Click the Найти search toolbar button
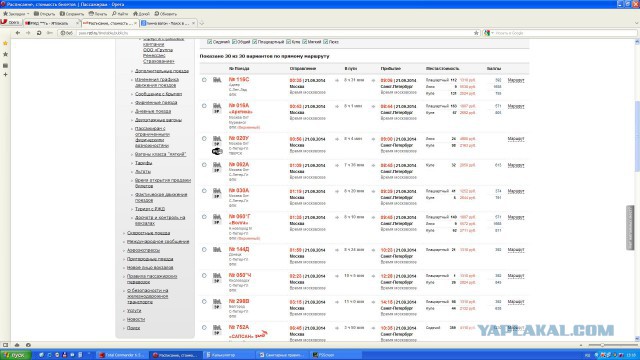Image resolution: width=640 pixels, height=360 pixels. click(x=120, y=14)
